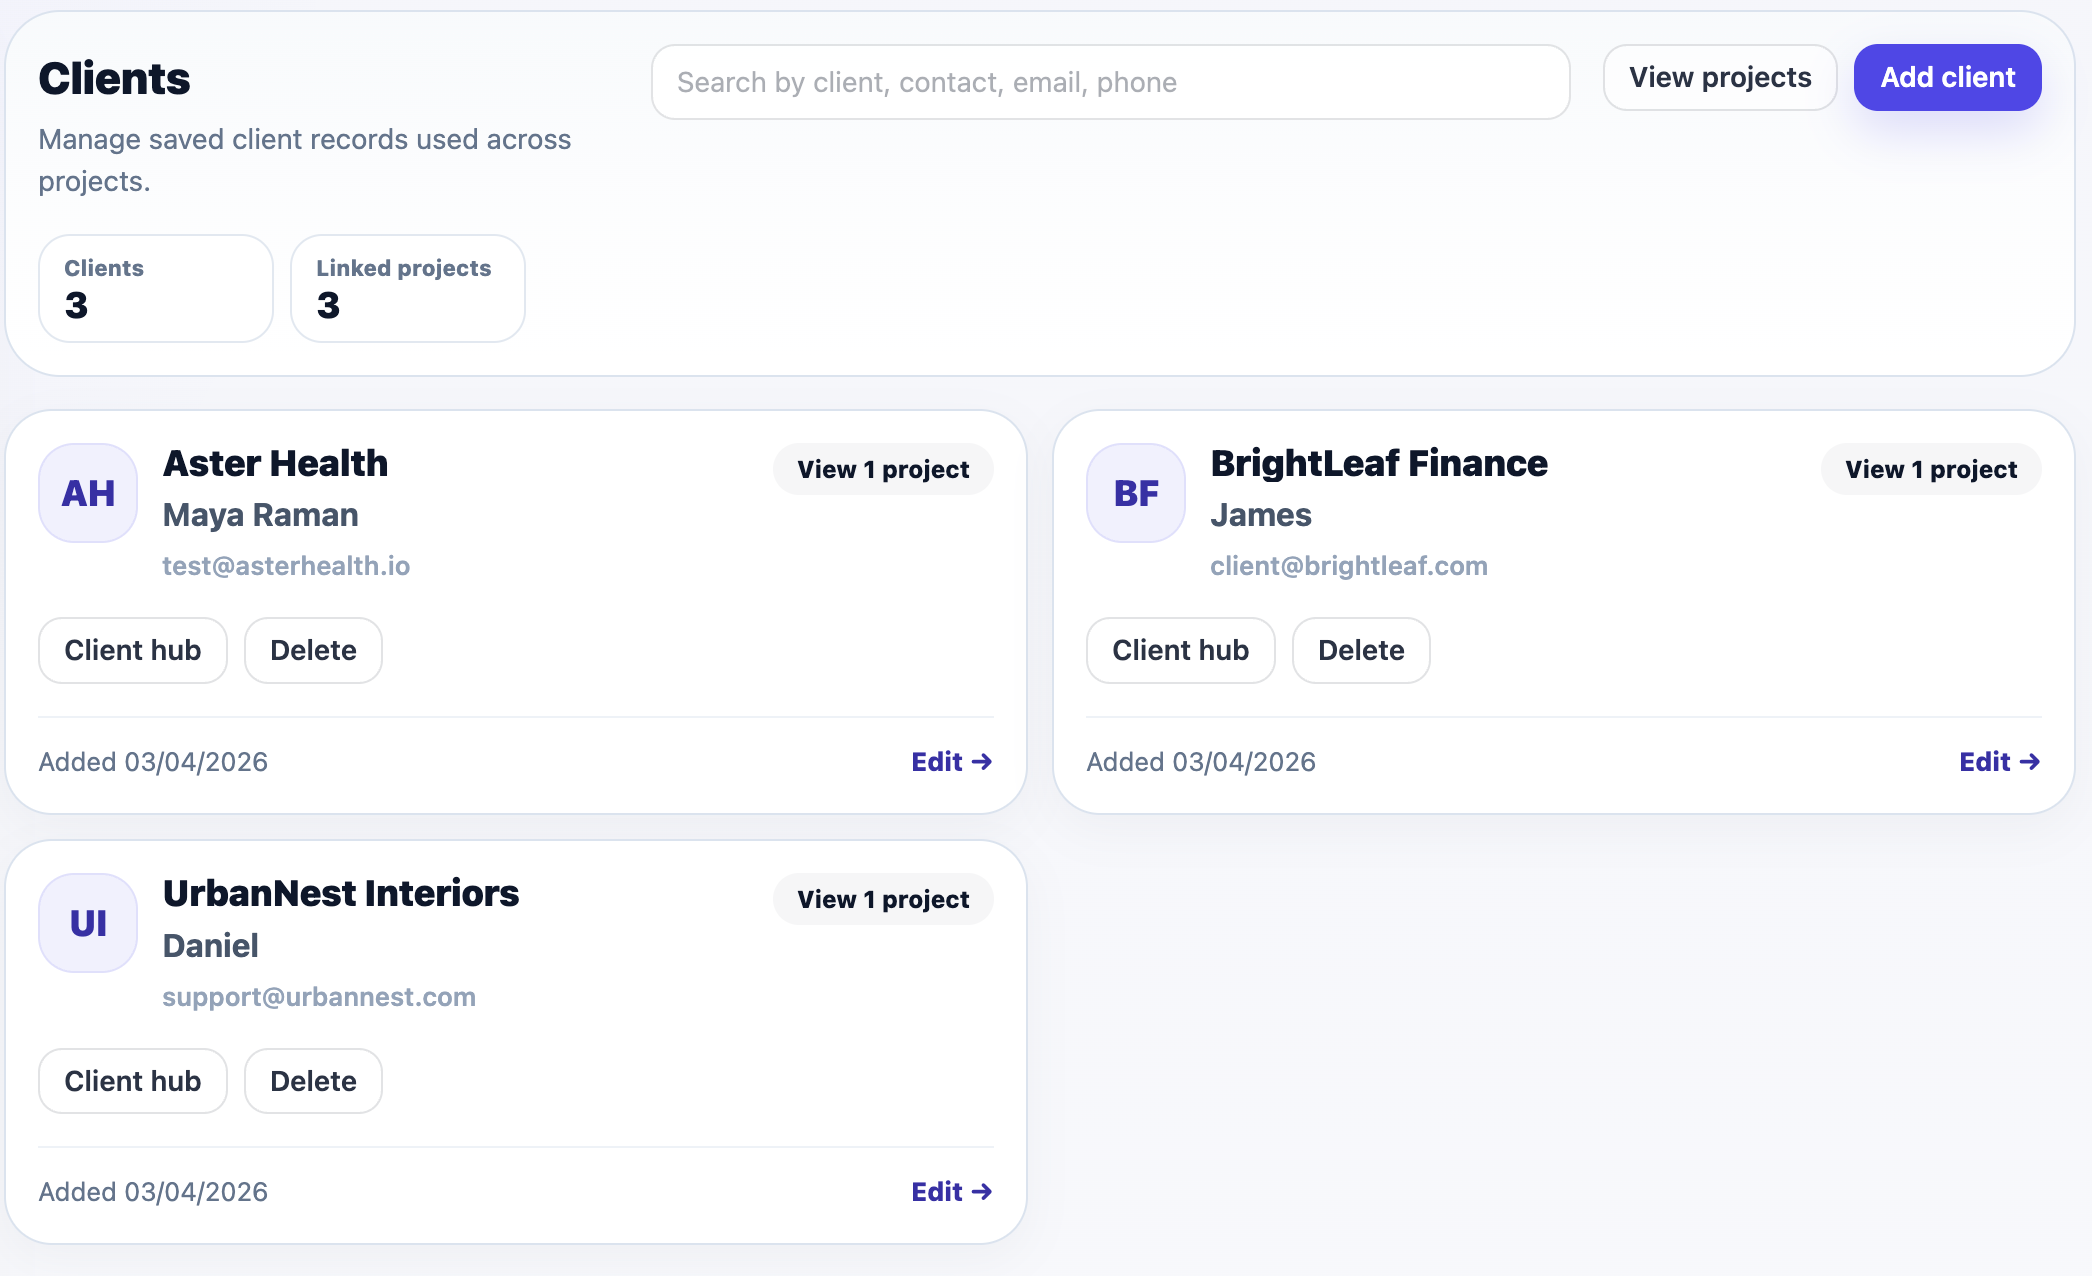Open Client hub for BrightLeaf Finance
Screen dimensions: 2092x1276
click(x=1181, y=650)
